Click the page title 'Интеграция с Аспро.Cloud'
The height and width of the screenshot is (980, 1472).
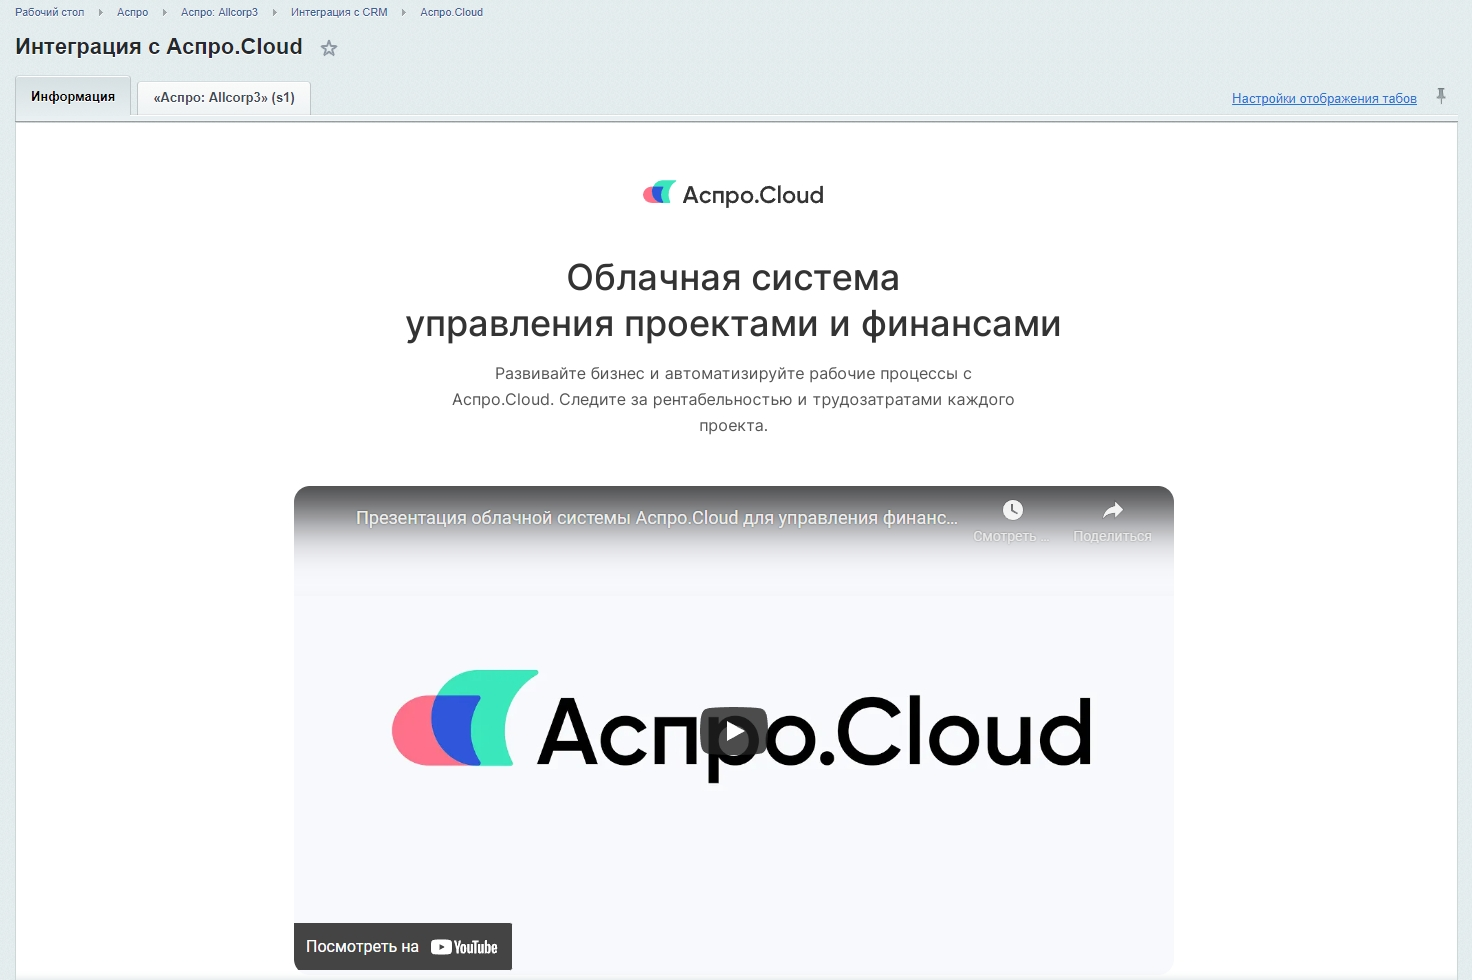(x=159, y=47)
